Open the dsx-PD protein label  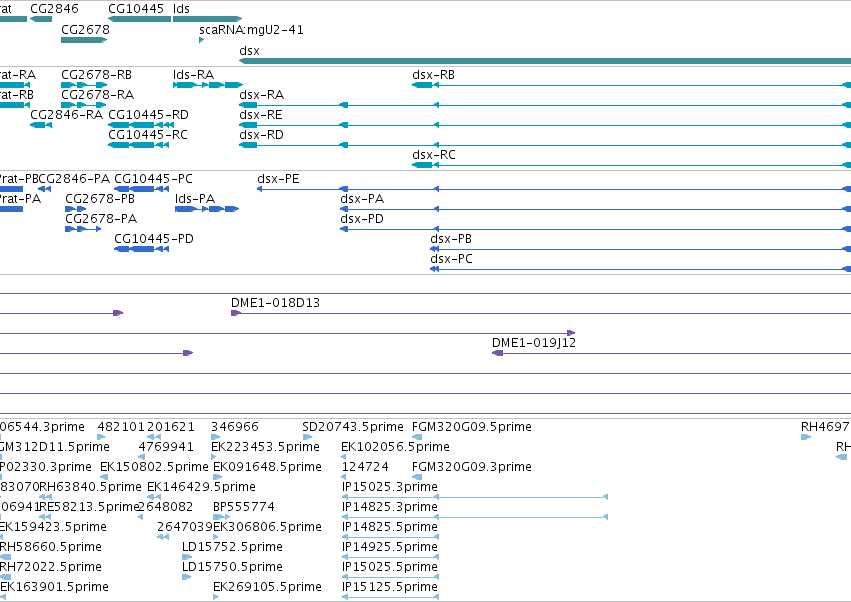click(362, 219)
